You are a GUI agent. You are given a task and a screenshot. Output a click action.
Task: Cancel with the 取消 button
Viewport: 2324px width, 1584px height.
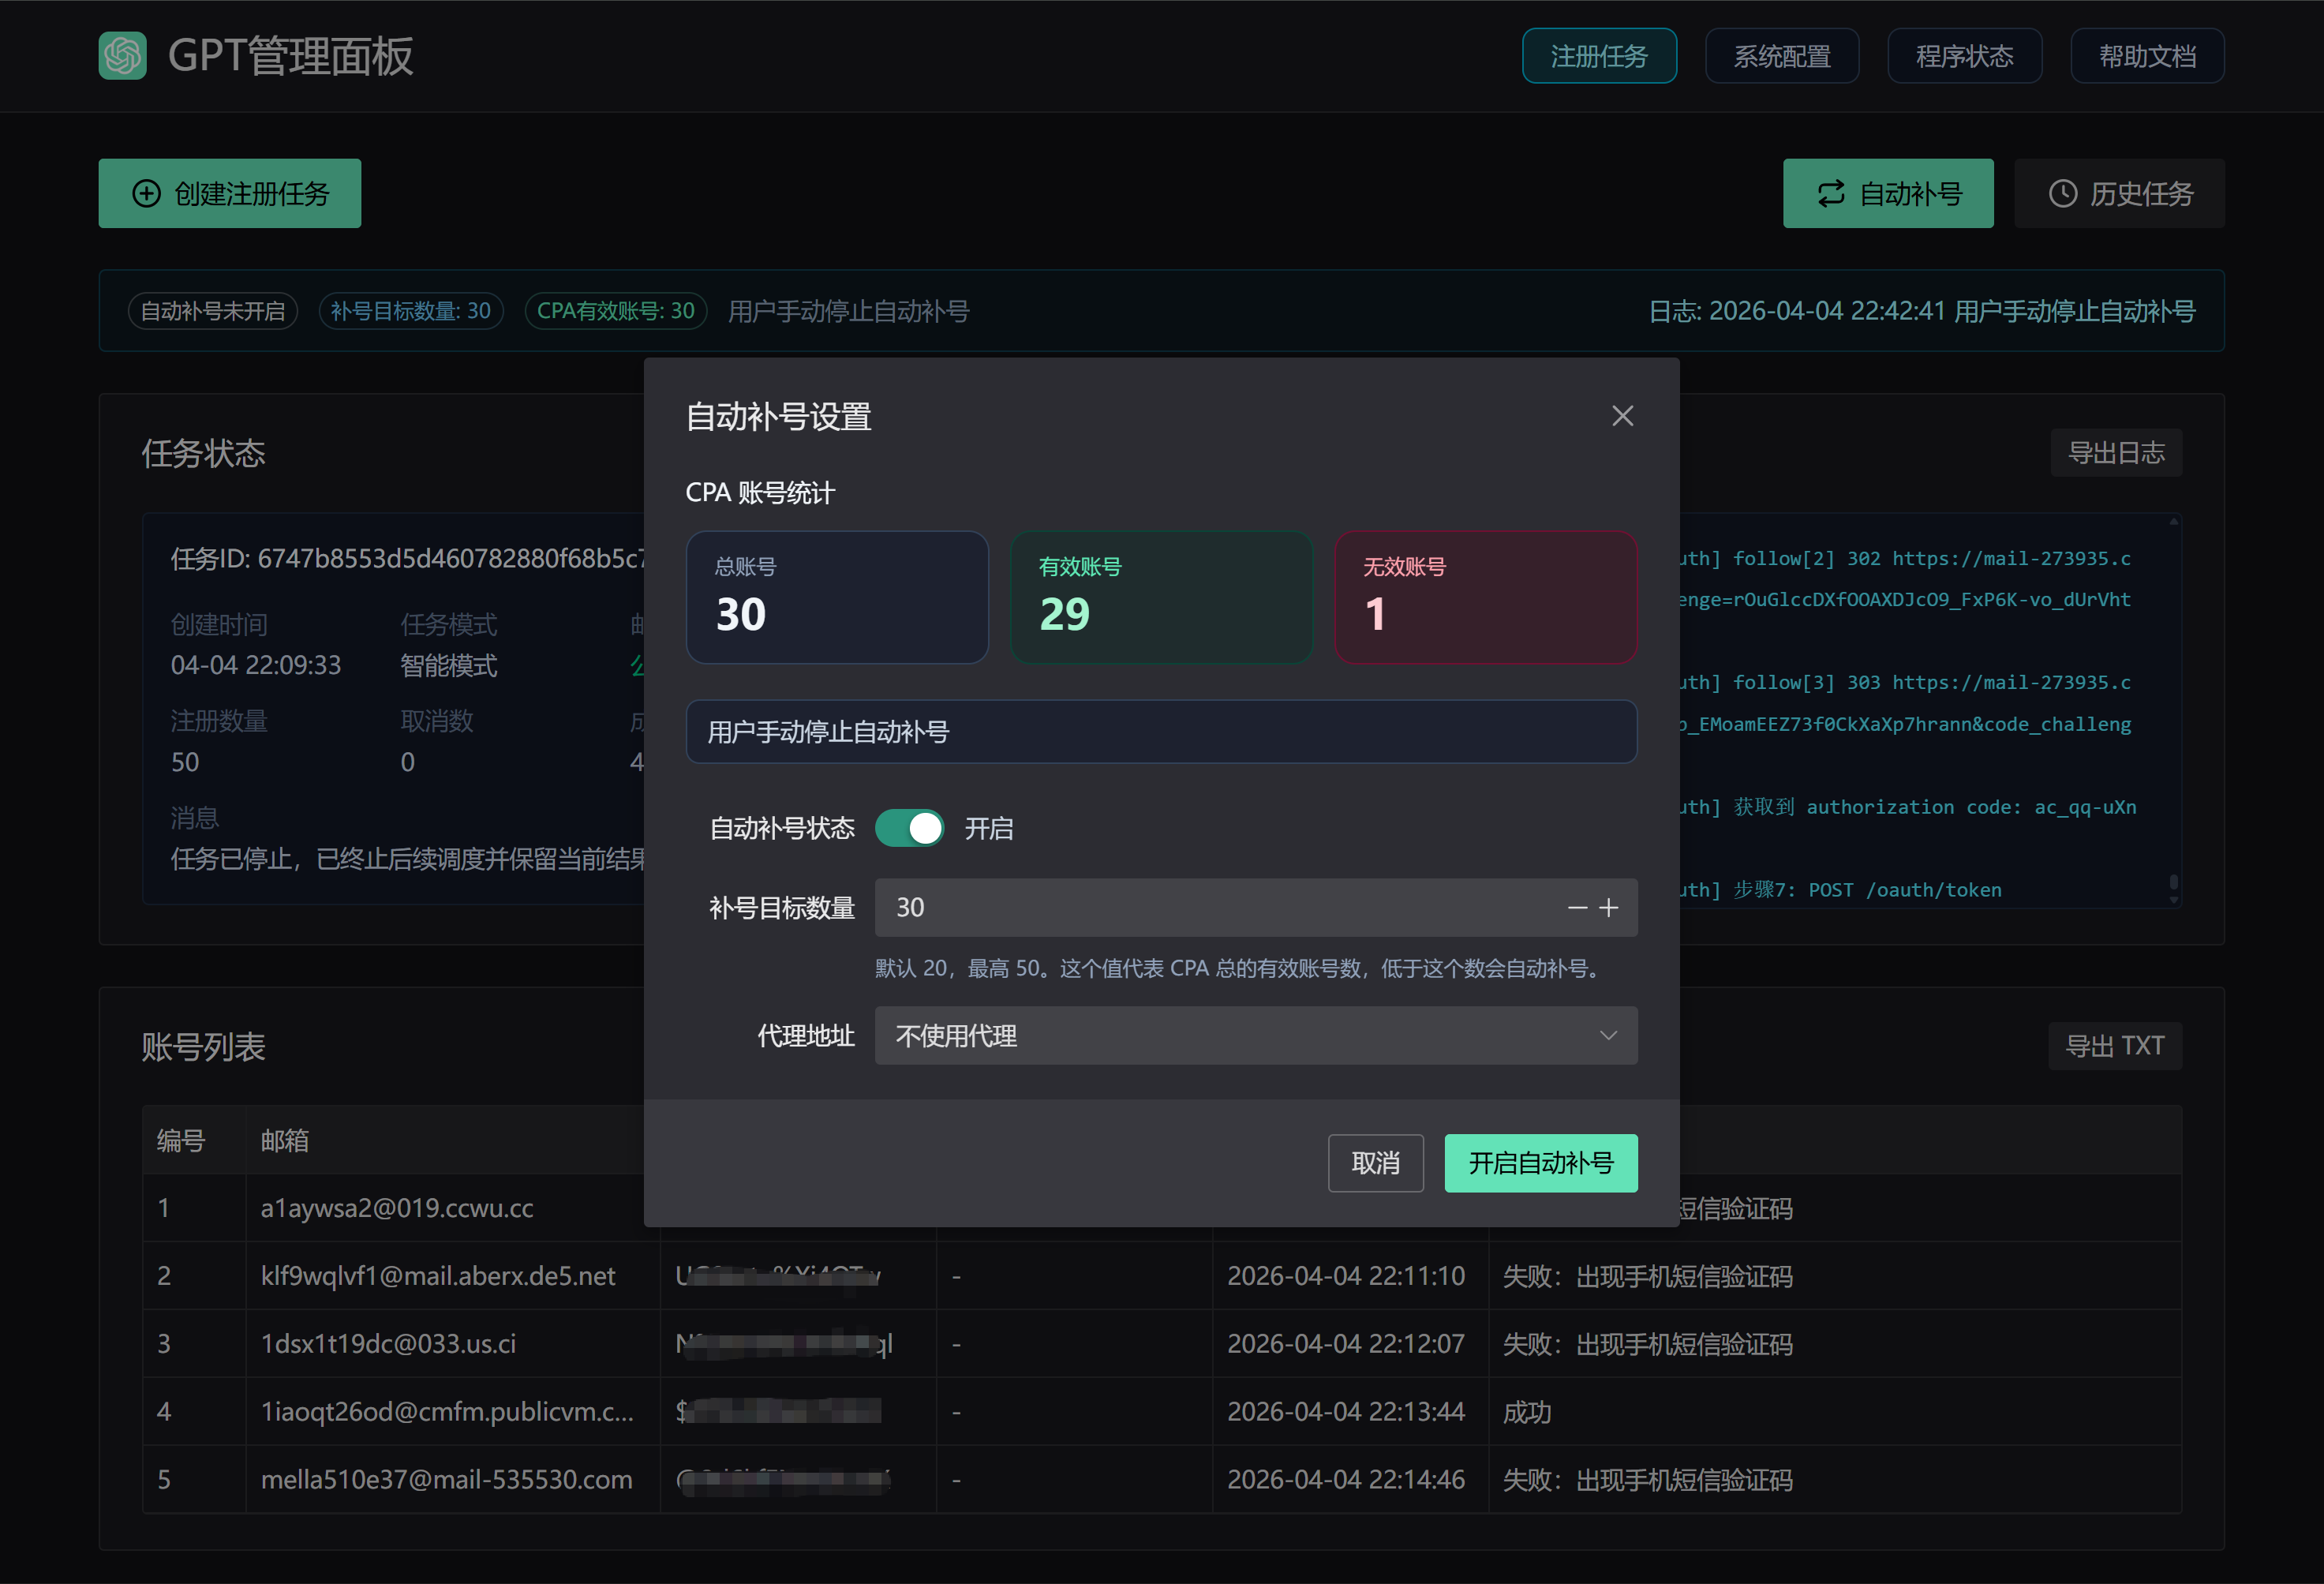tap(1376, 1163)
